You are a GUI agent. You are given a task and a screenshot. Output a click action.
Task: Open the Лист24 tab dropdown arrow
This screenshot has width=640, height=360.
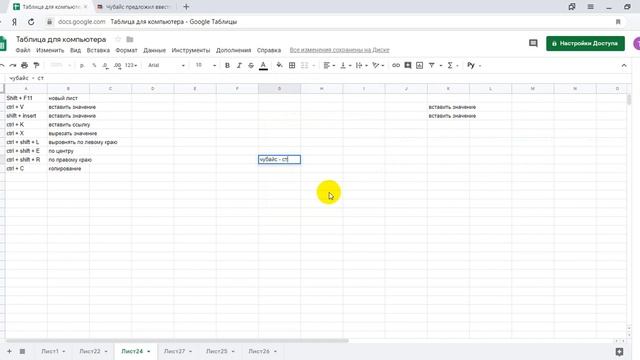149,351
